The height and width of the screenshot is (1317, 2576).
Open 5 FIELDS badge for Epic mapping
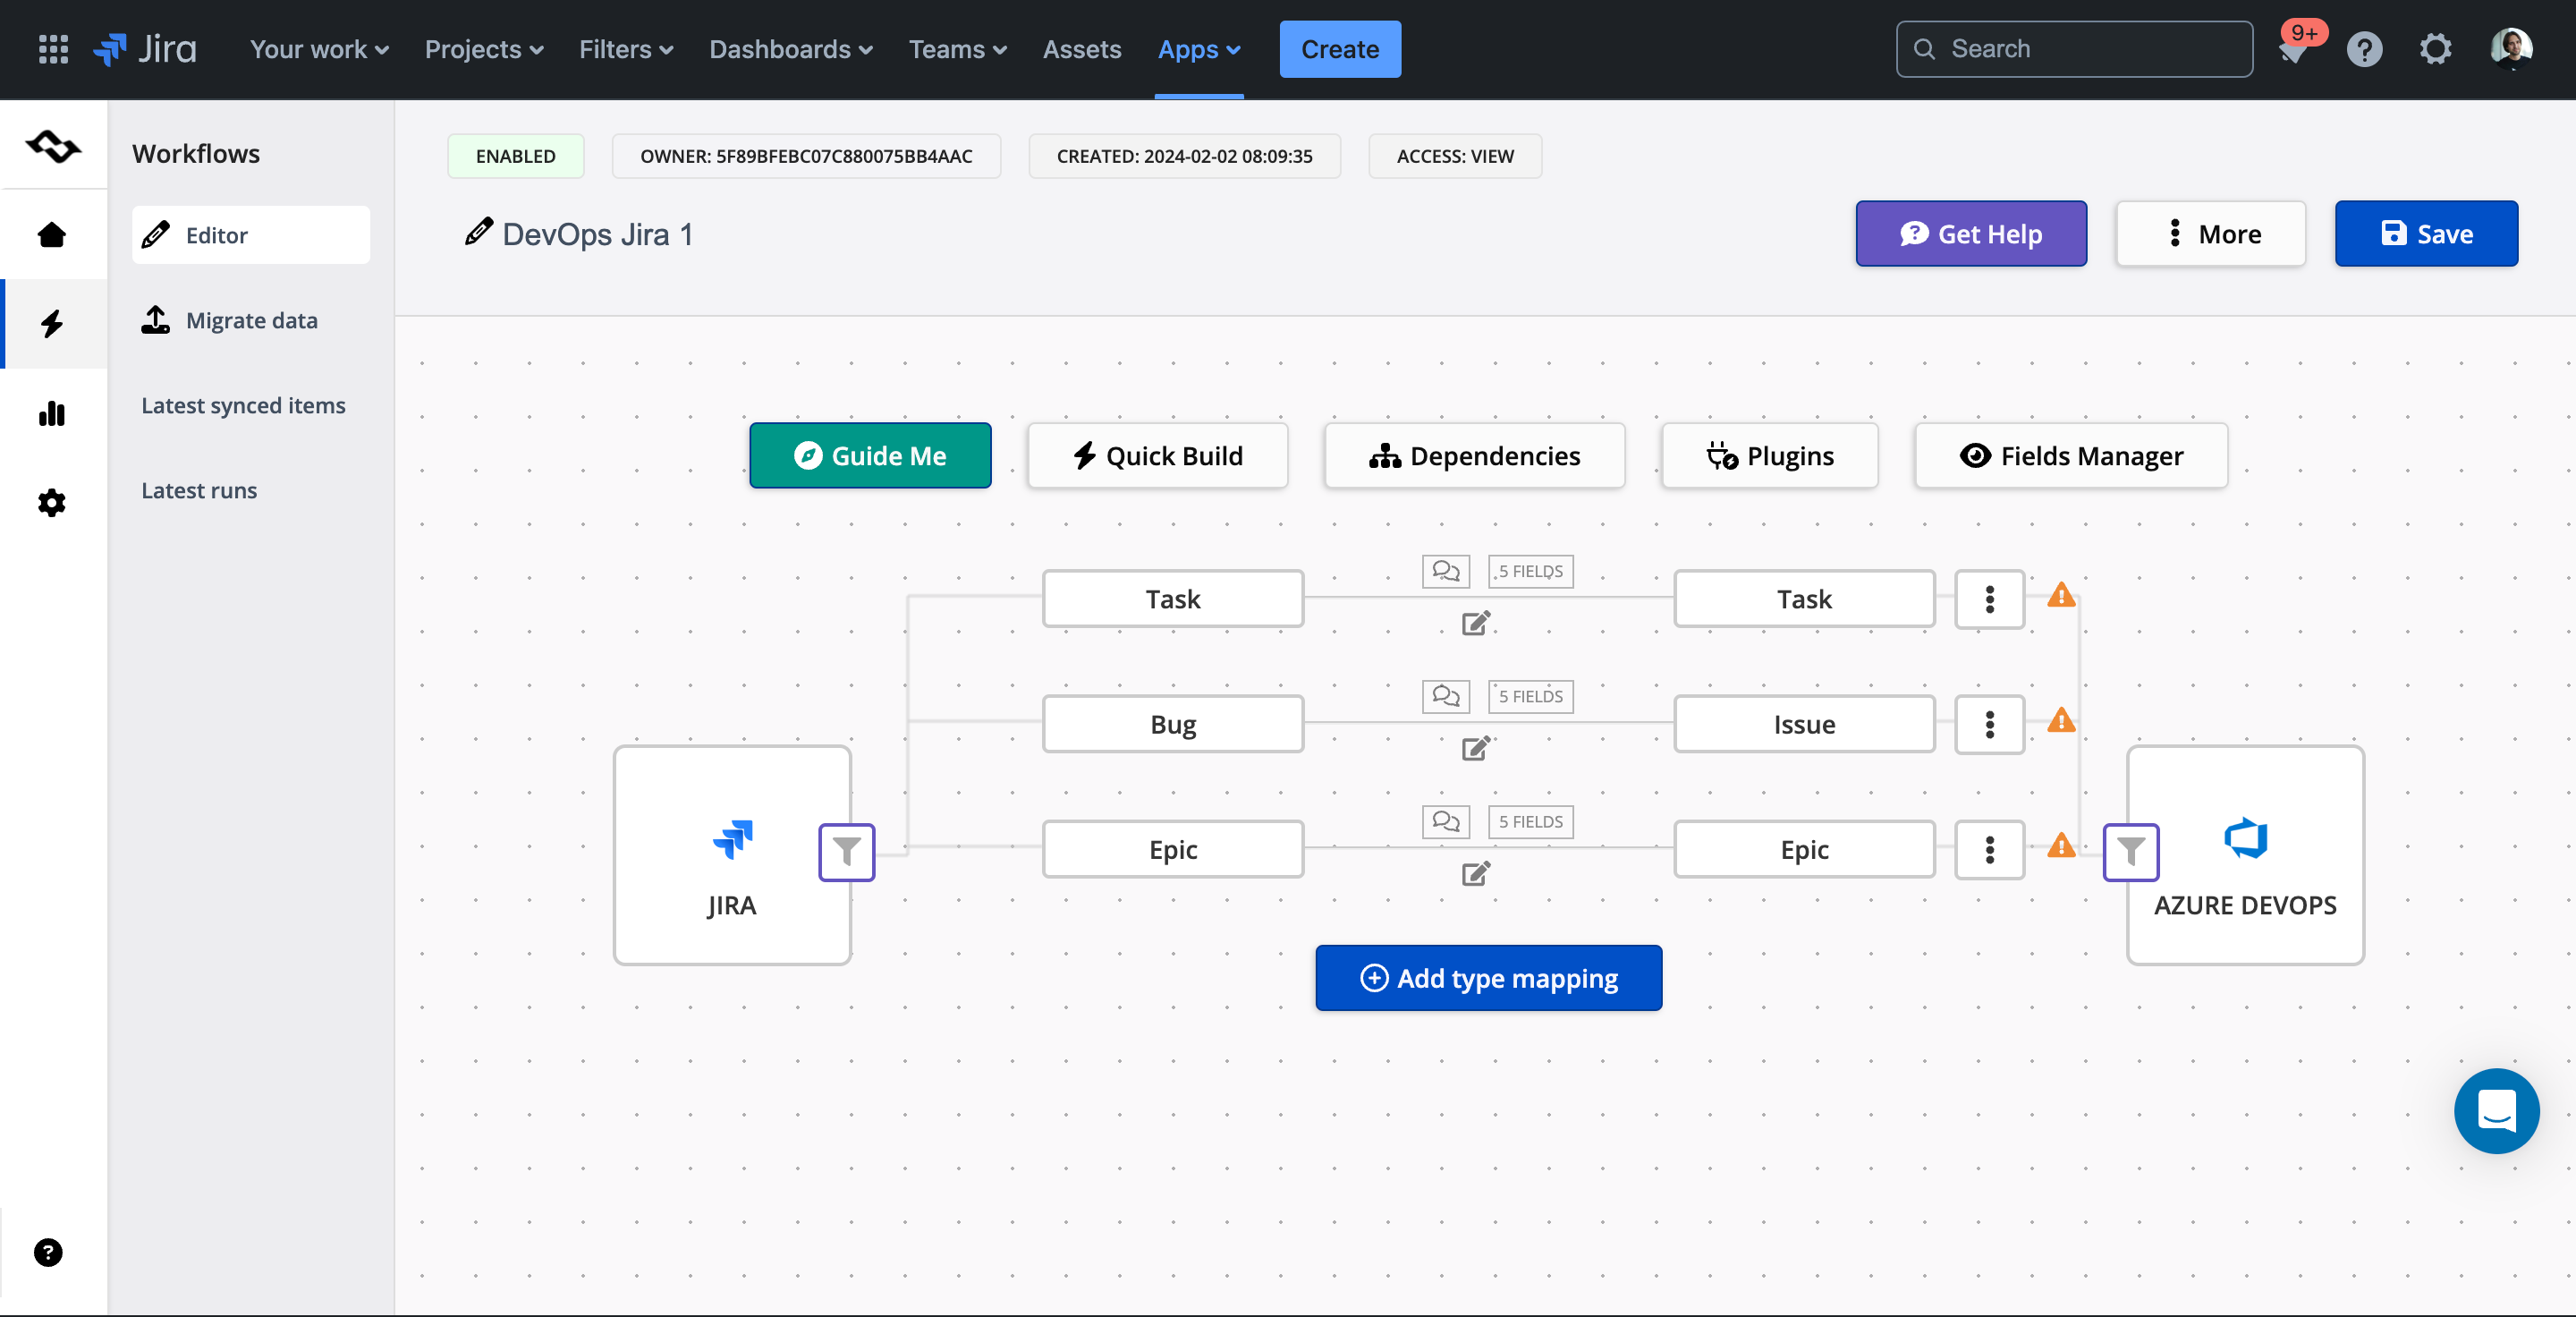pos(1531,822)
